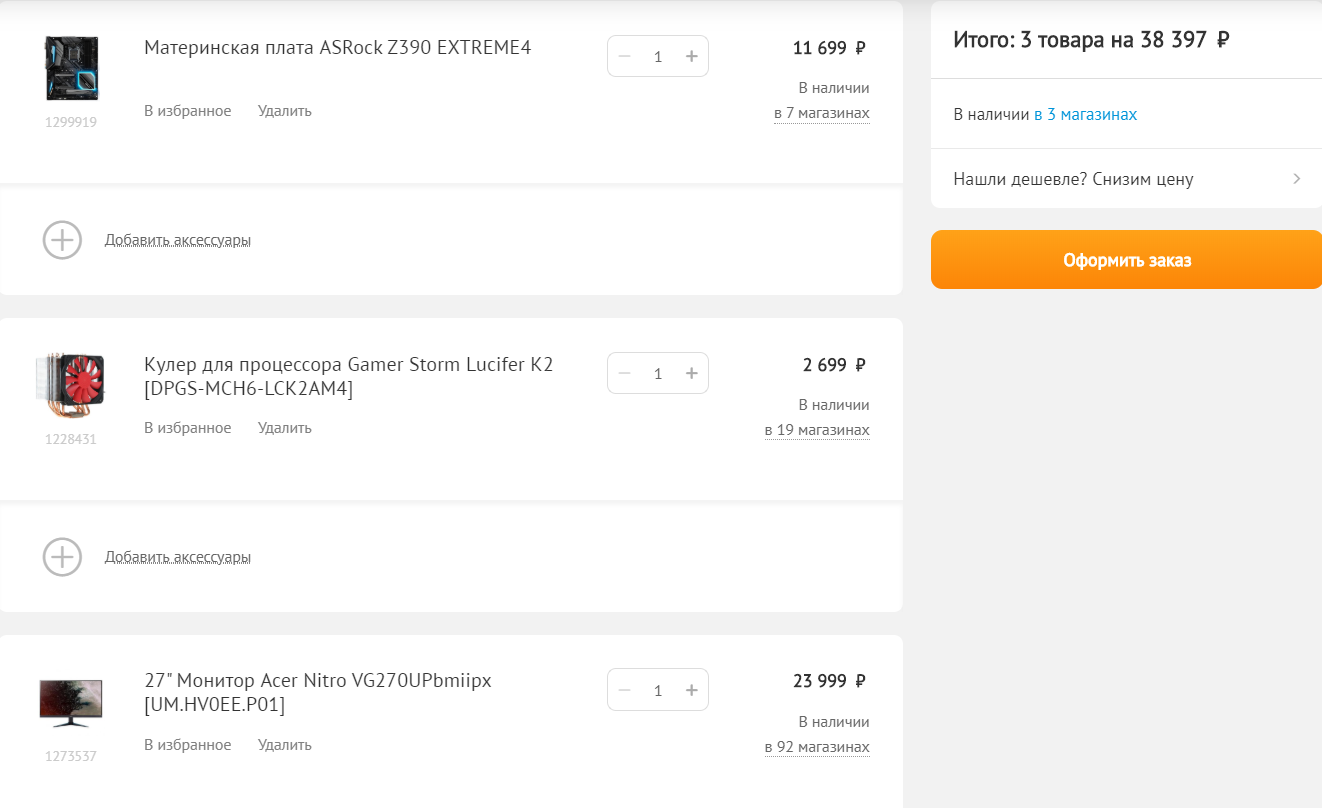This screenshot has height=808, width=1322.
Task: Click plus circle icon below cooler
Action: pyautogui.click(x=62, y=557)
